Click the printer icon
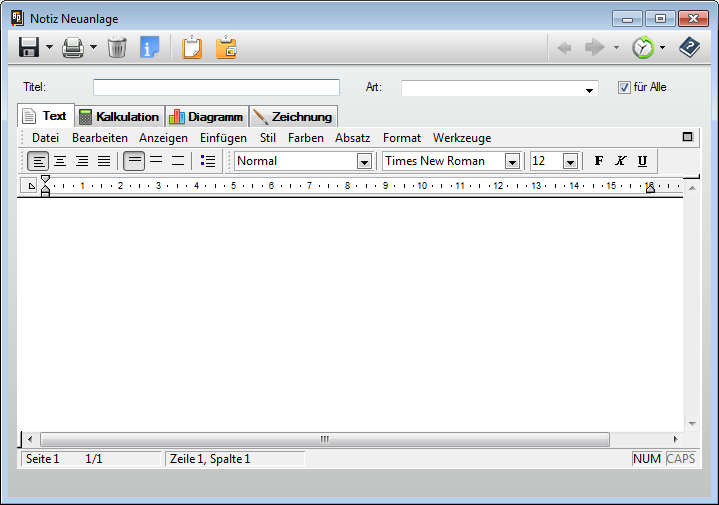 (x=73, y=47)
